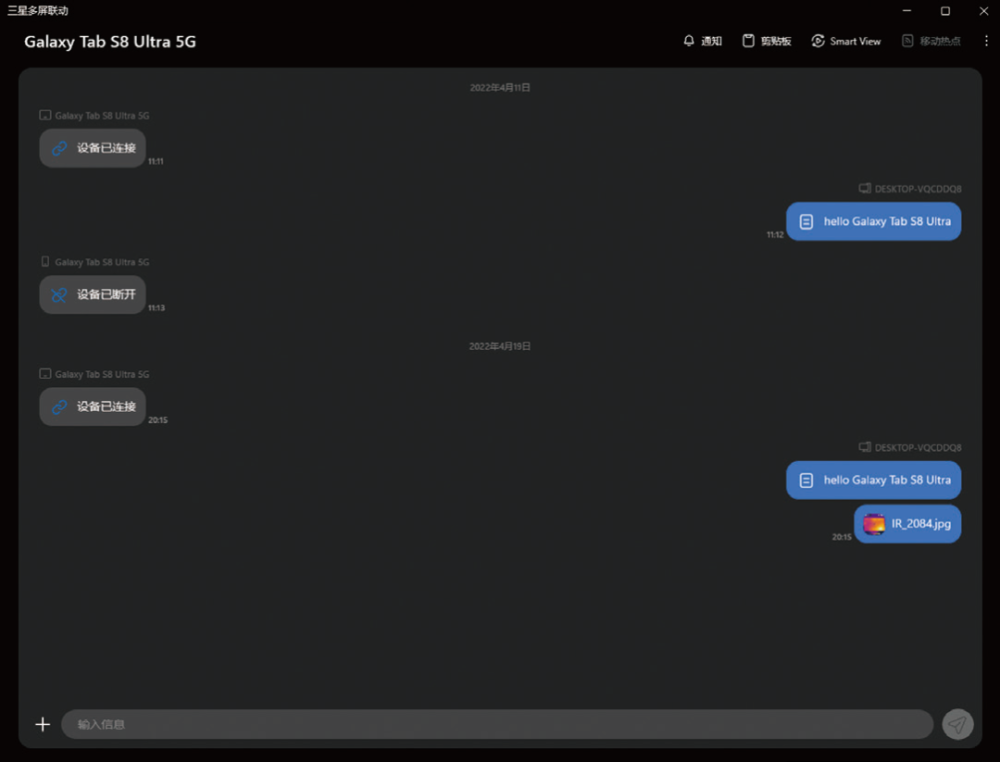The width and height of the screenshot is (1000, 762).
Task: Click the text document icon in first blue message
Action: pos(806,221)
